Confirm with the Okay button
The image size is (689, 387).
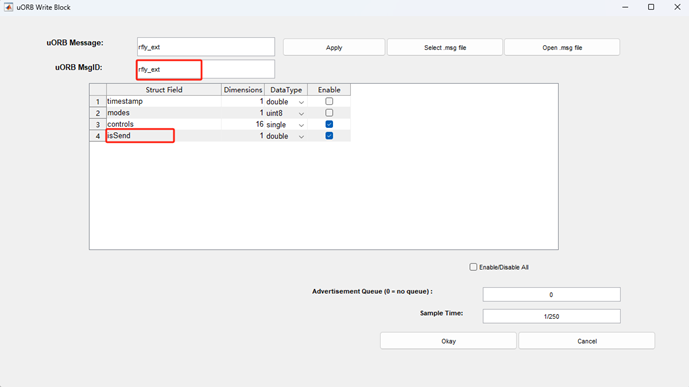(448, 341)
